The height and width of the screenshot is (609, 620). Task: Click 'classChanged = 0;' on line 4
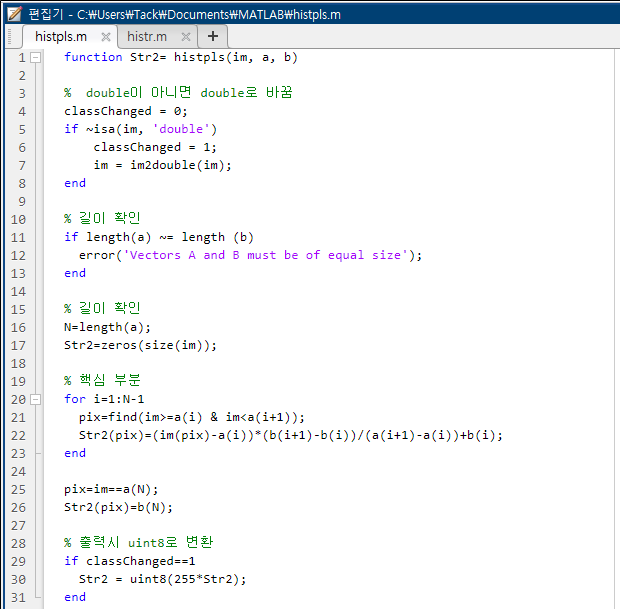[126, 112]
